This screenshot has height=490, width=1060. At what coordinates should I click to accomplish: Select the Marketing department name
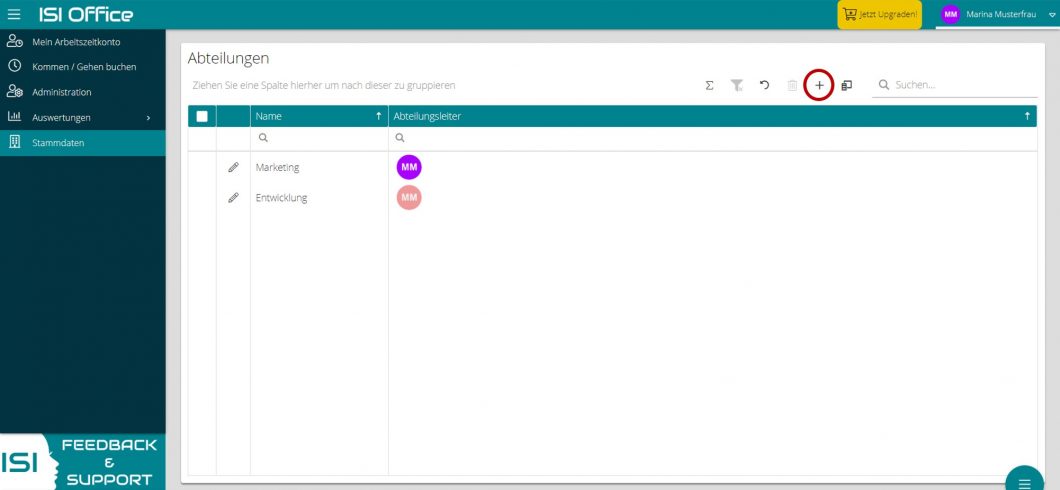tap(277, 167)
